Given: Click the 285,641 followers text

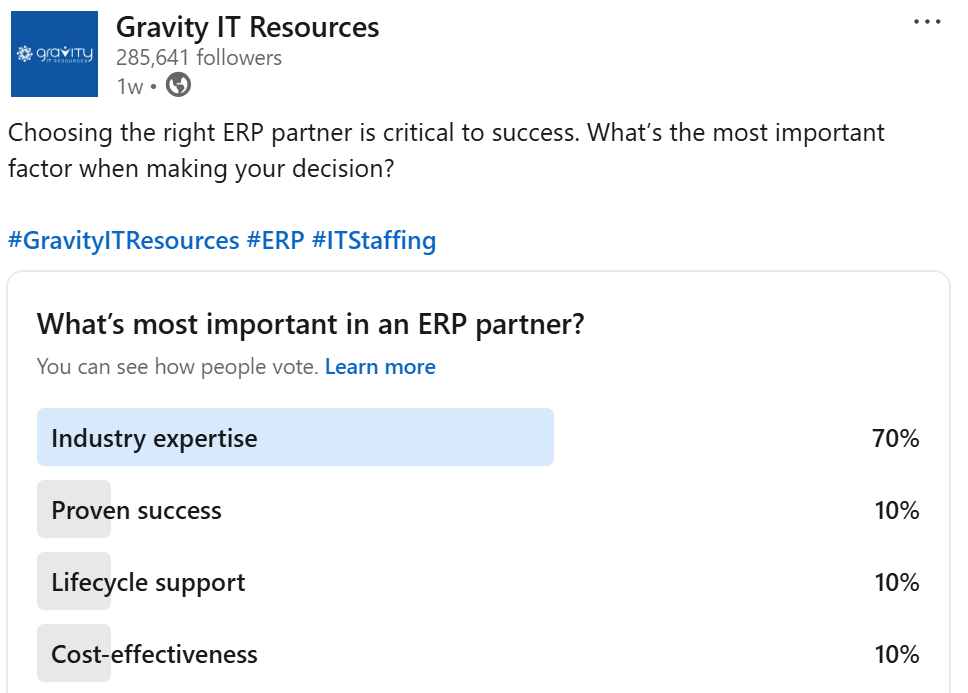Looking at the screenshot, I should pyautogui.click(x=199, y=57).
